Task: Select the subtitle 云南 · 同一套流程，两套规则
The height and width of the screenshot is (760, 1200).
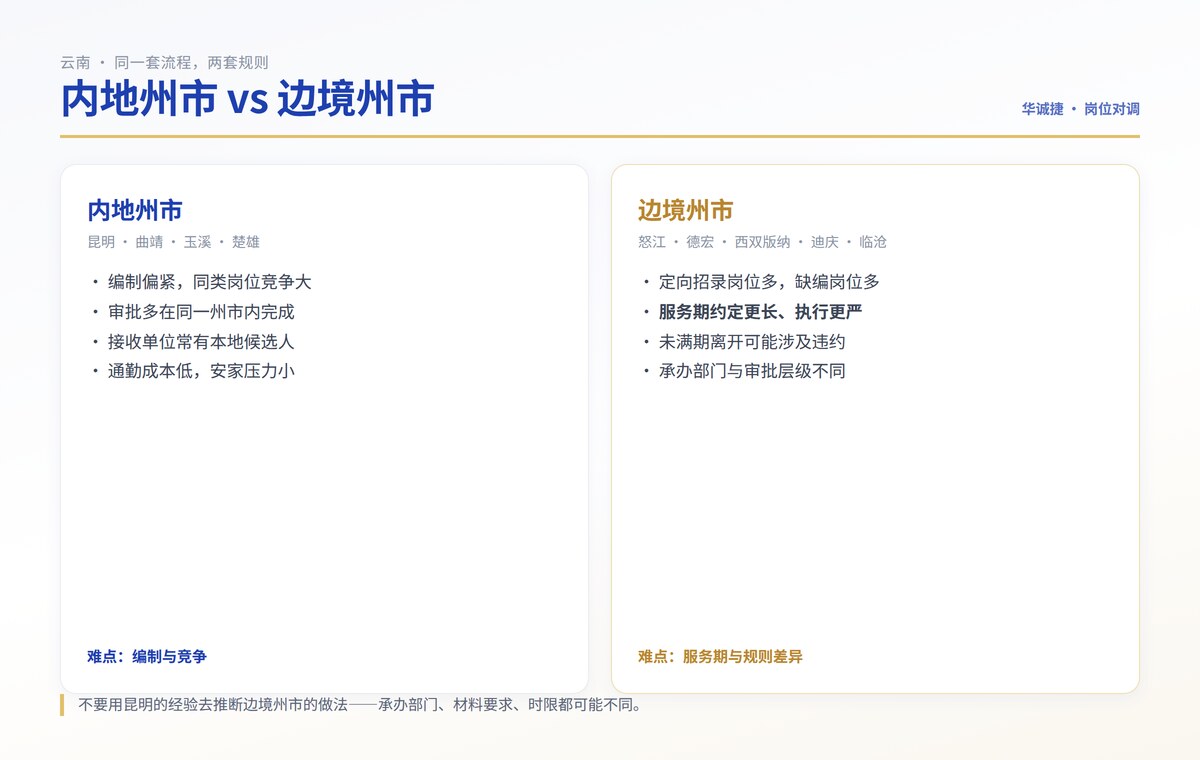Action: pyautogui.click(x=164, y=62)
